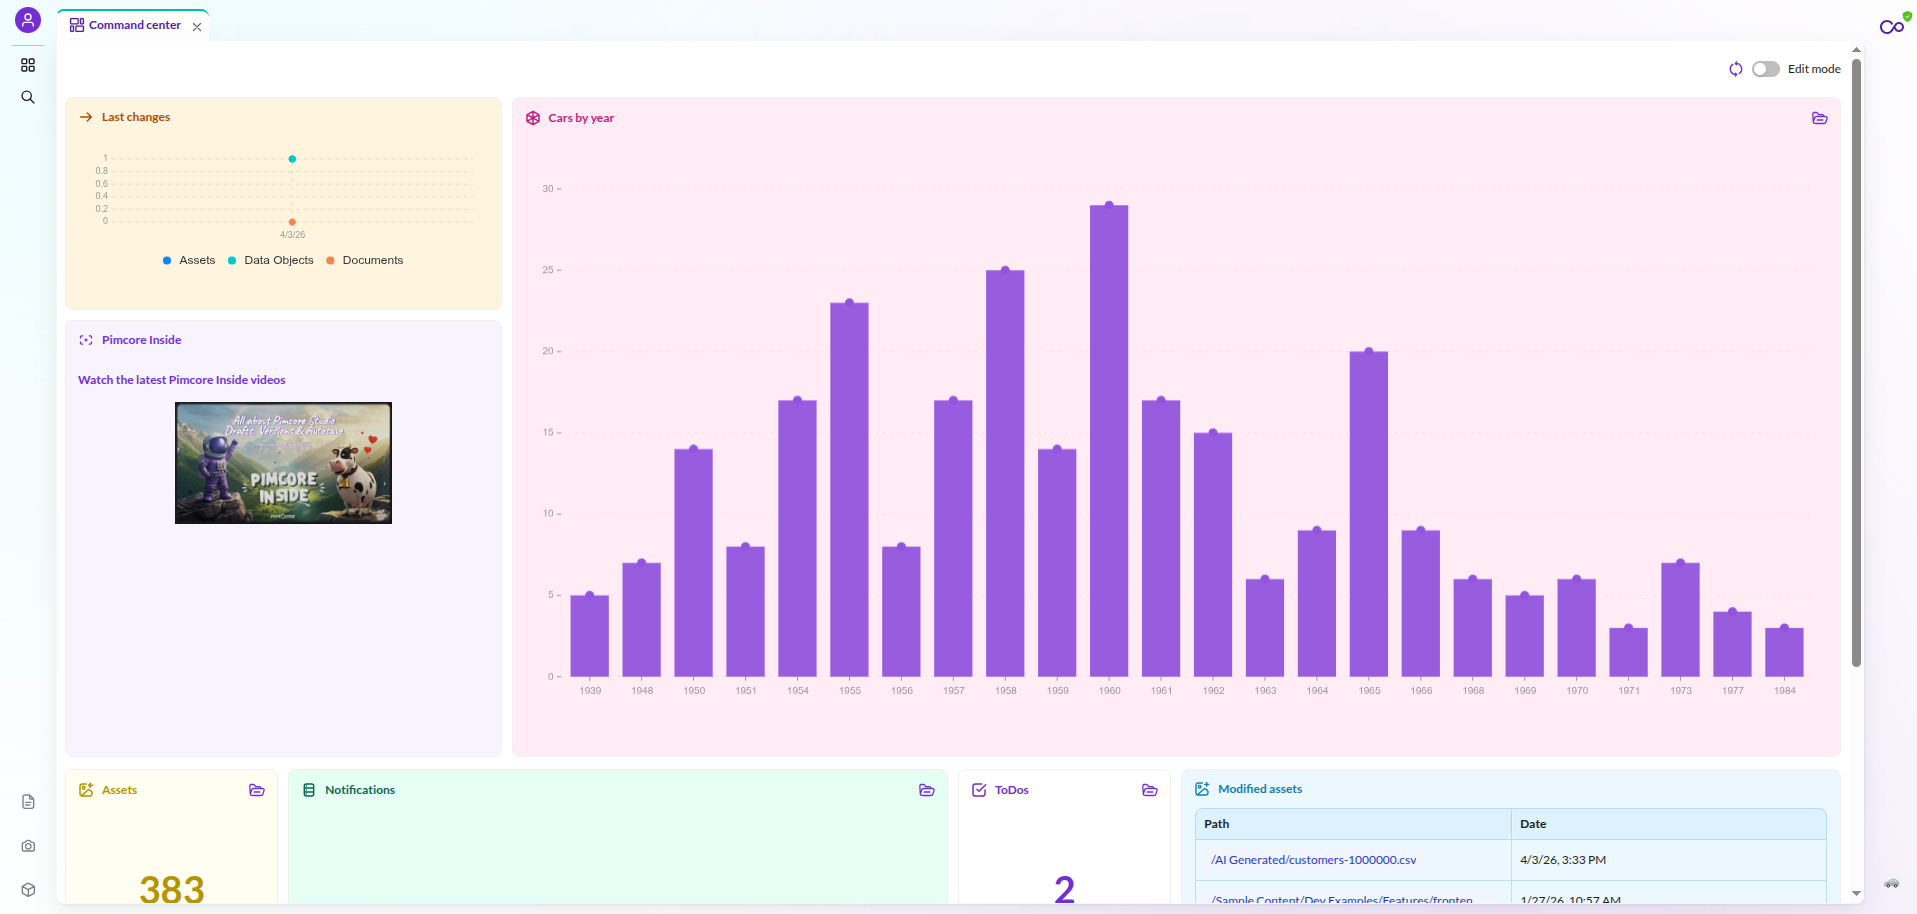
Task: Toggle Assets series in Last changes legend
Action: pos(189,260)
